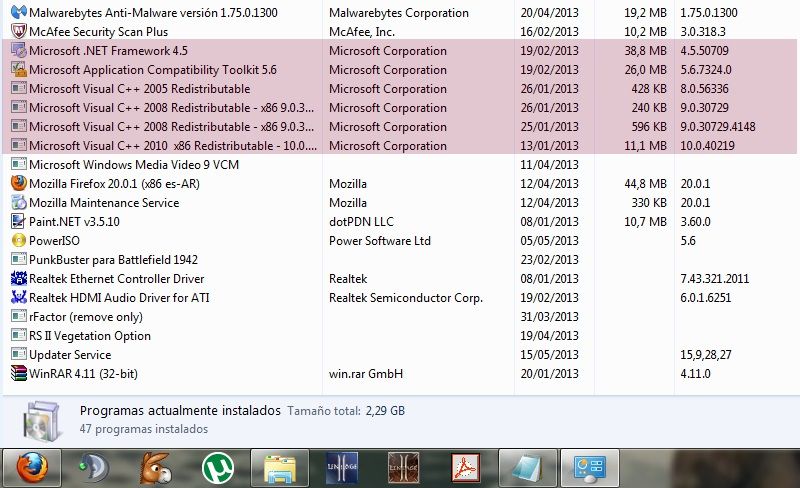800x488 pixels.
Task: Select the Paint.NET v3.5.10 name
Action: 74,222
